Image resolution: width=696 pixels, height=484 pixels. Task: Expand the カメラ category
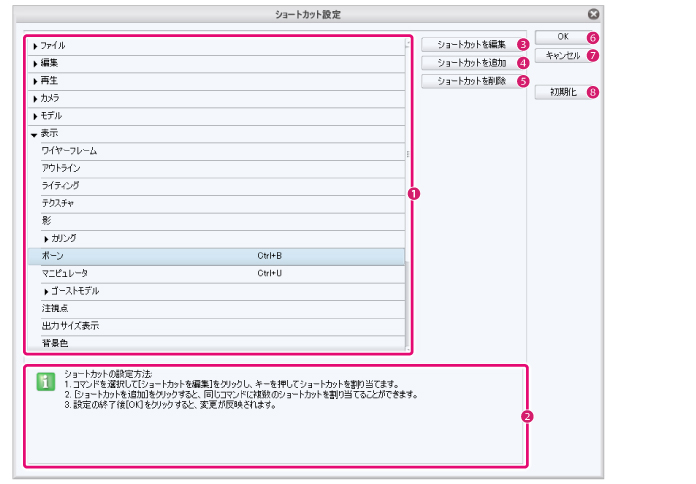35,99
